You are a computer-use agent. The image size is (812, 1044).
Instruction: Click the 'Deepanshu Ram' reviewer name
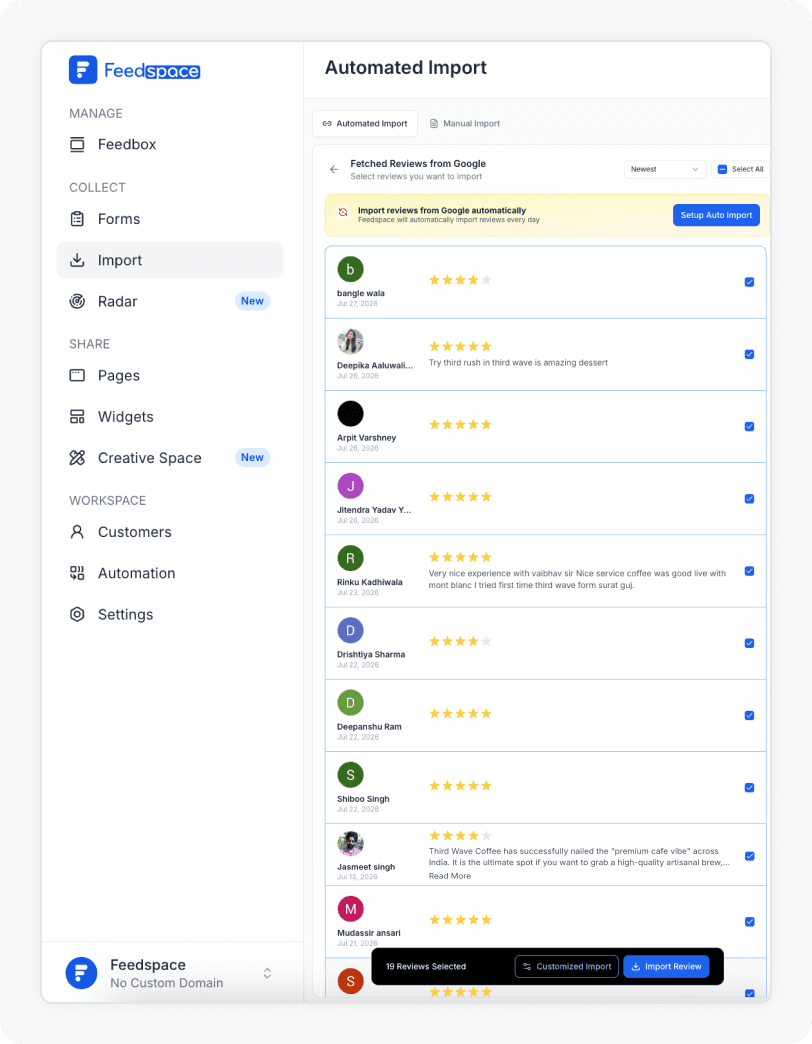(369, 727)
